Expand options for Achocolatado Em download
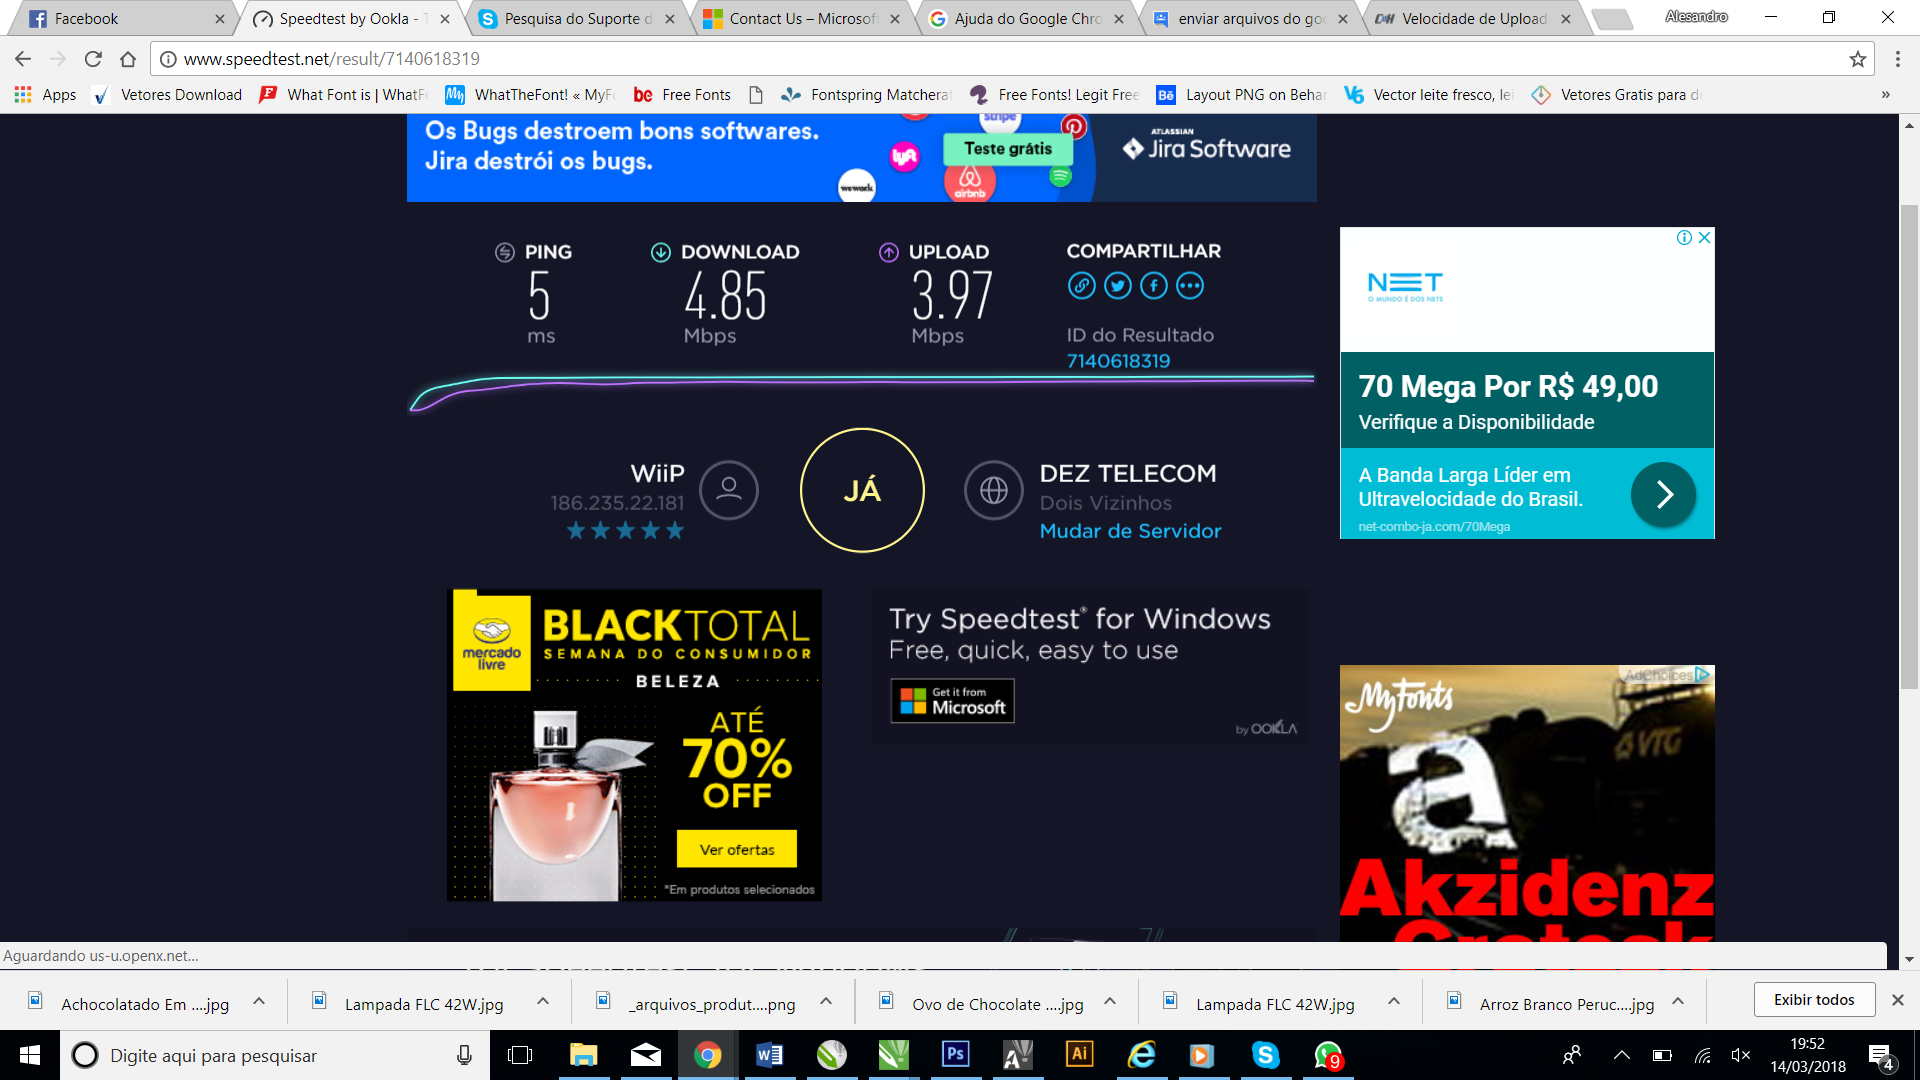The width and height of the screenshot is (1920, 1080). coord(259,1001)
